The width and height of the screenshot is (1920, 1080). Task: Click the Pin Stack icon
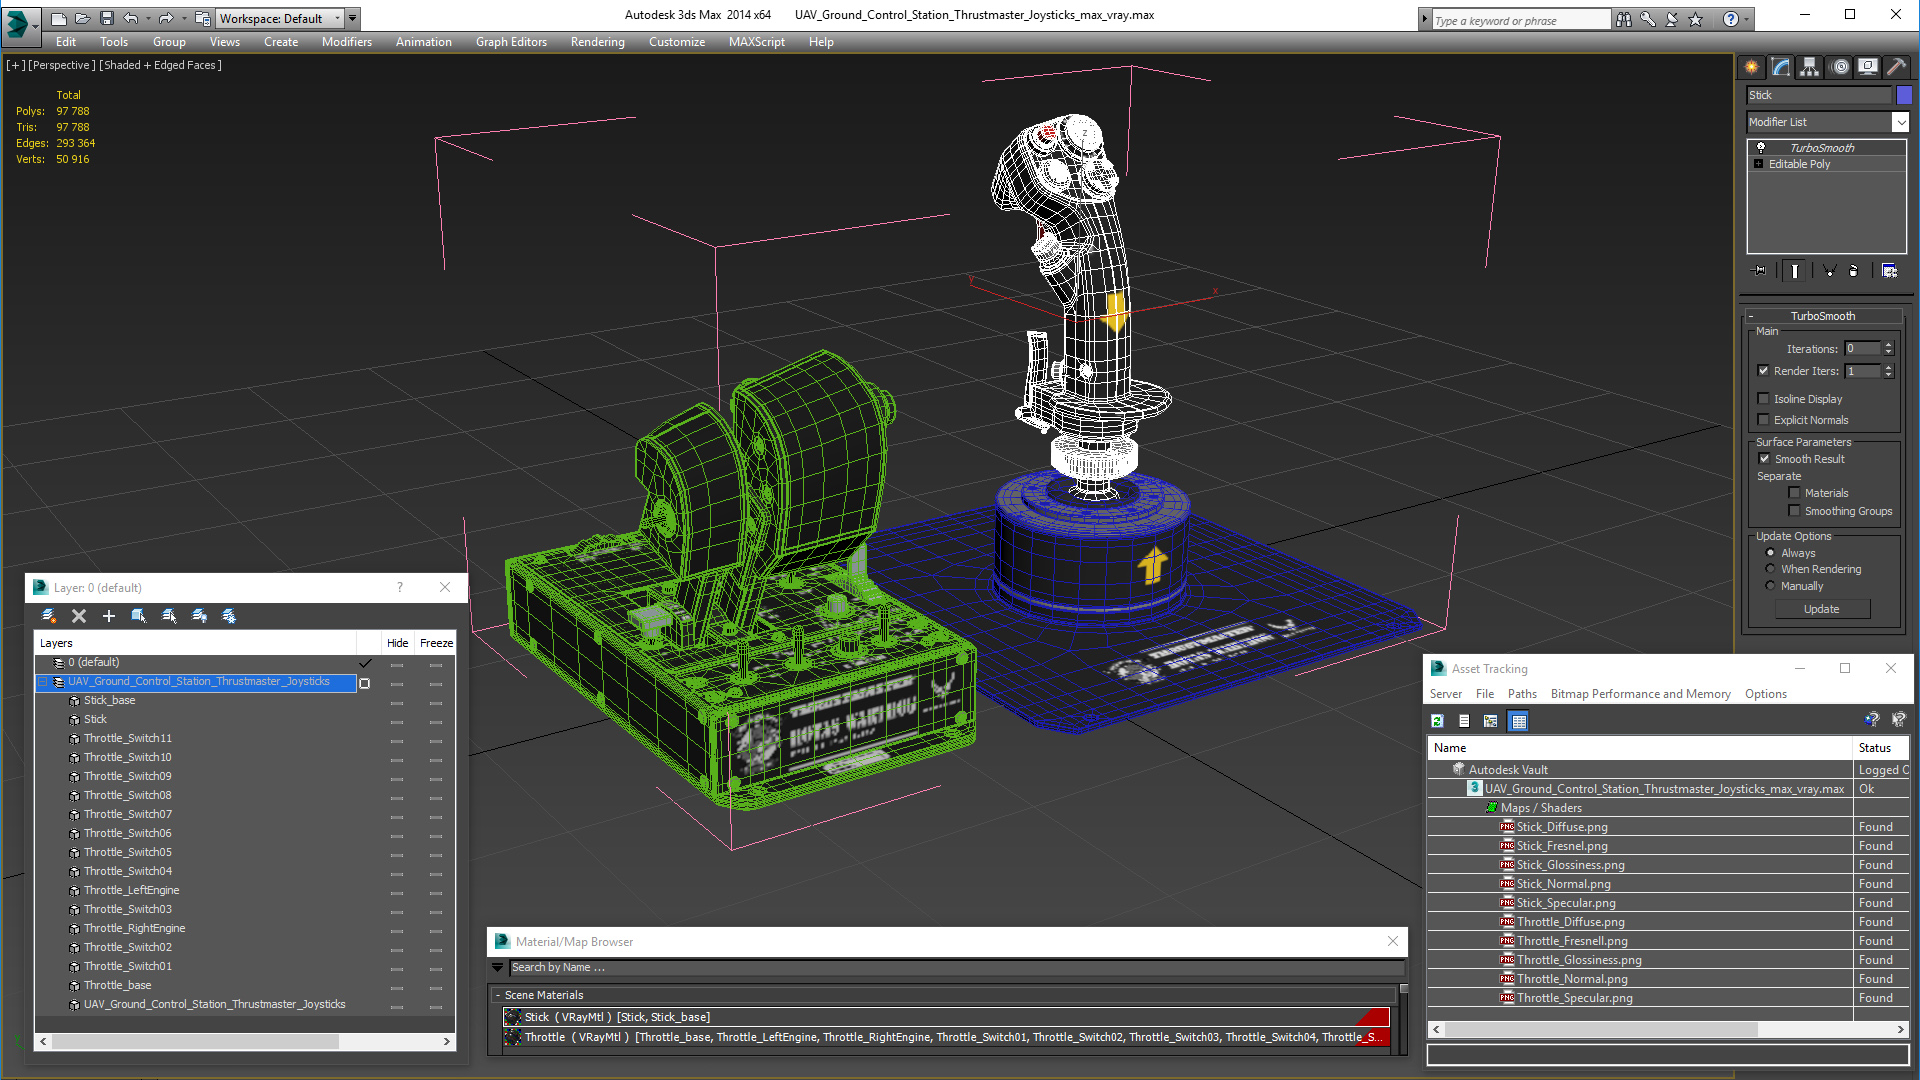1760,271
